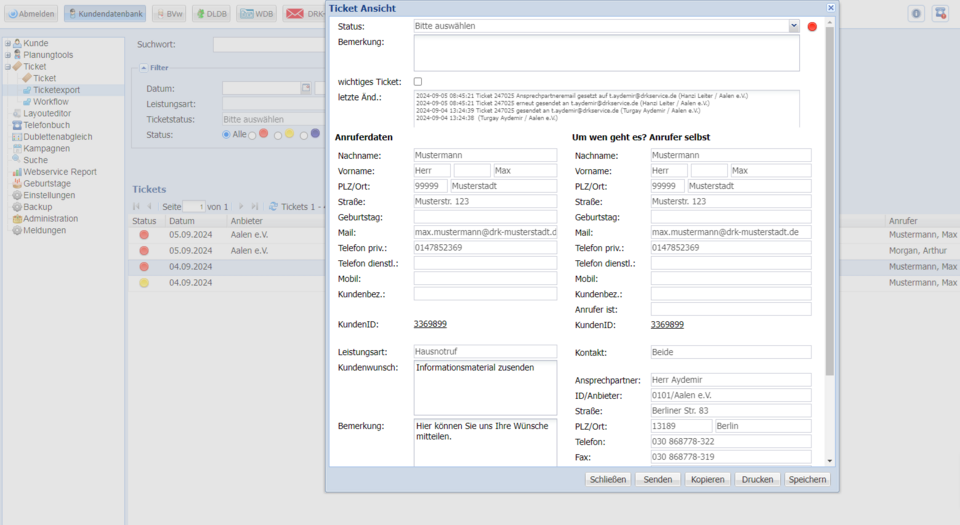The height and width of the screenshot is (525, 960).
Task: Select the red status filter radio
Action: click(252, 135)
